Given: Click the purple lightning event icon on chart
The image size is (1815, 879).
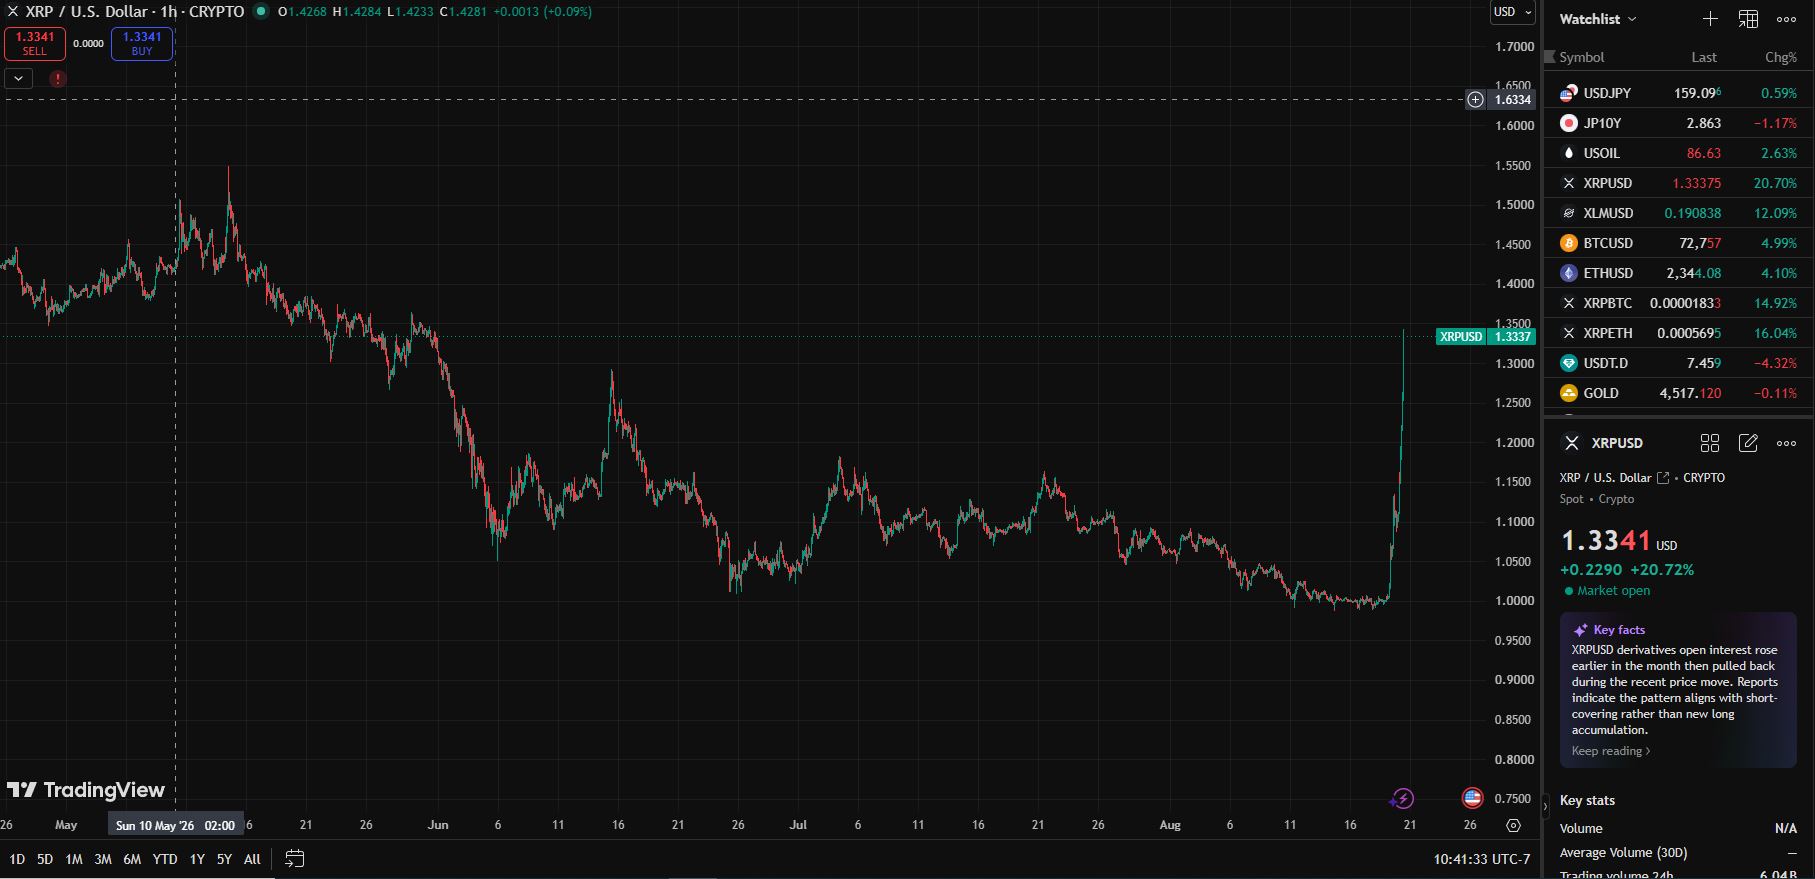Looking at the screenshot, I should [x=1402, y=798].
